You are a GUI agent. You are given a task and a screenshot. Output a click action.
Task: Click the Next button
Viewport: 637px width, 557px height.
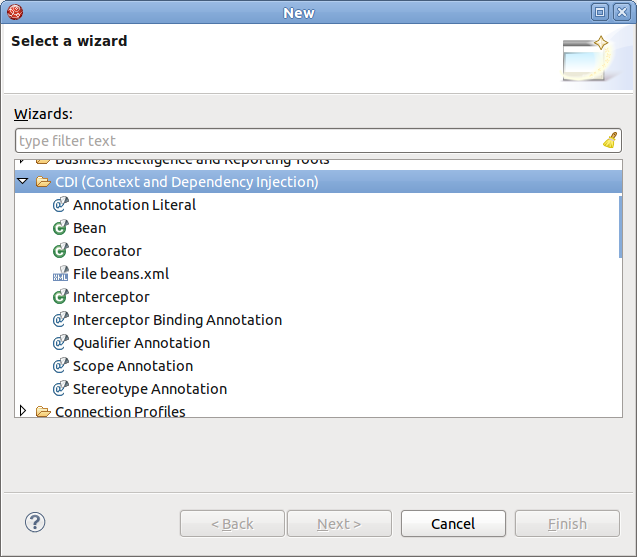[x=340, y=524]
